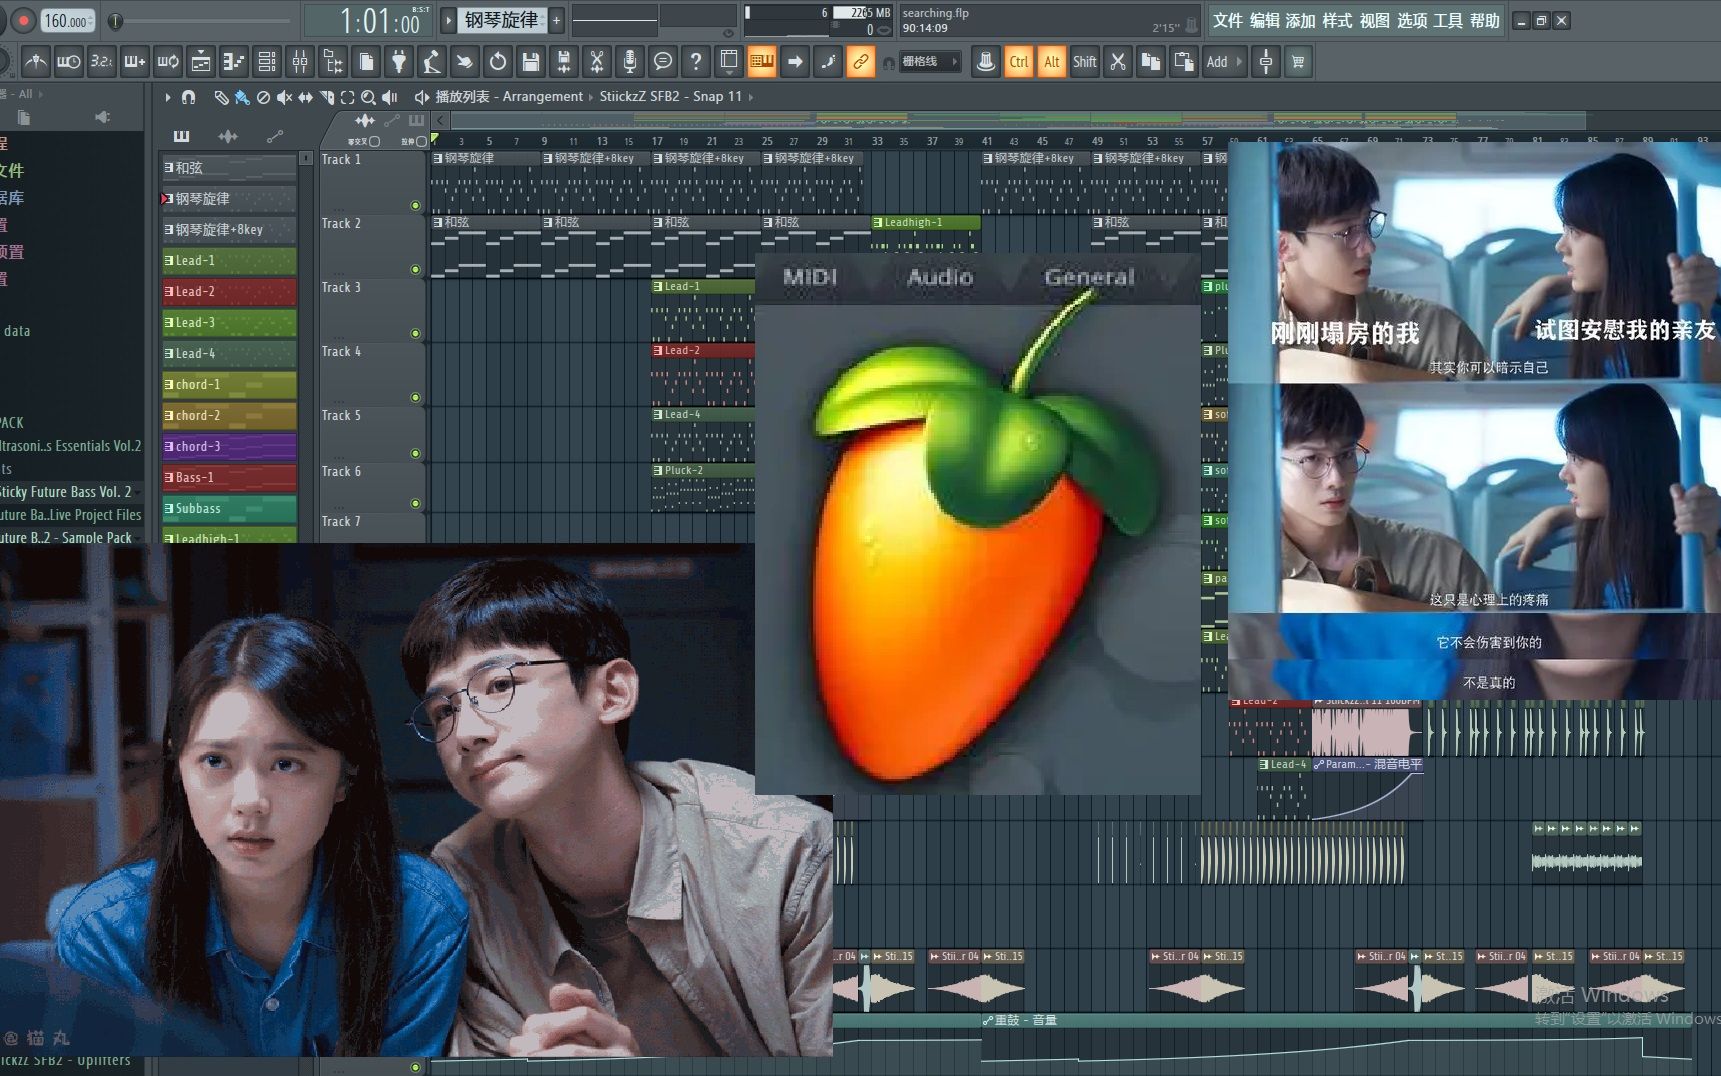Toggle the 3-2-1 countdown icon
The image size is (1721, 1076).
(102, 62)
